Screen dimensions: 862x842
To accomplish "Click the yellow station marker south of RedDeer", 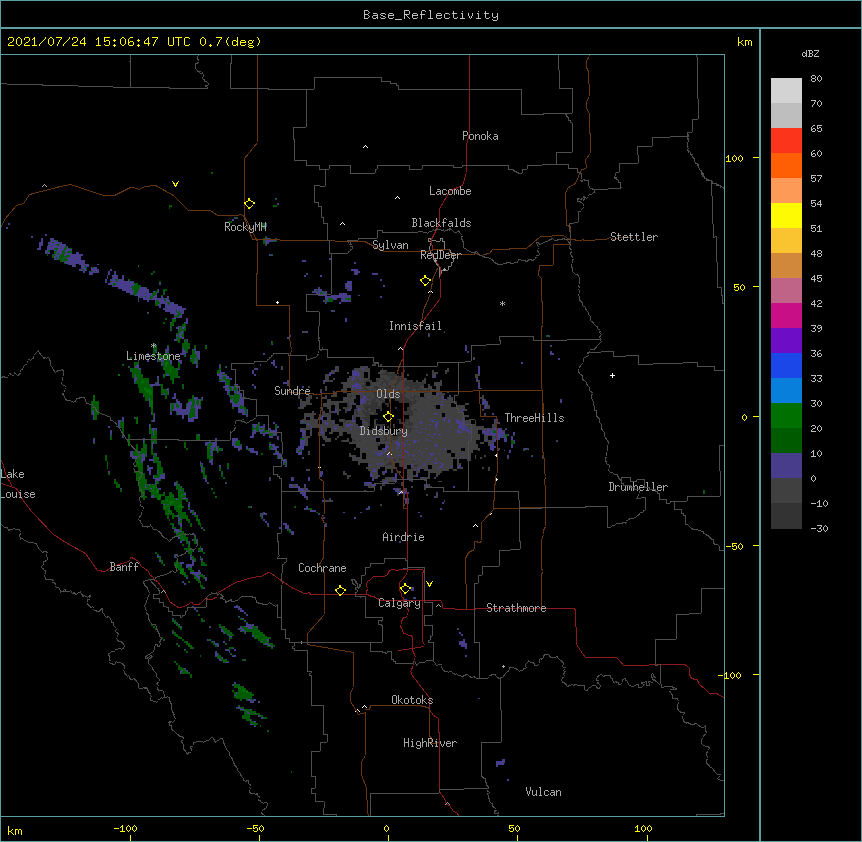I will point(425,280).
